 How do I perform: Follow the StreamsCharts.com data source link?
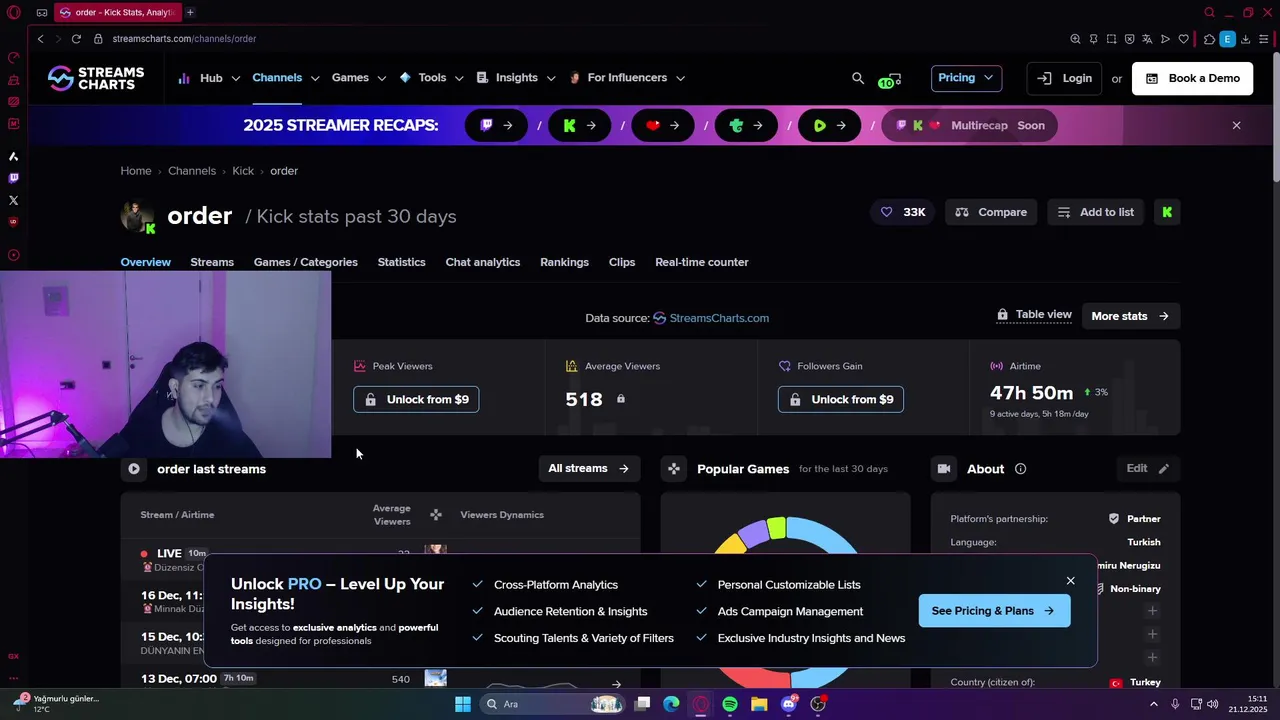point(711,318)
